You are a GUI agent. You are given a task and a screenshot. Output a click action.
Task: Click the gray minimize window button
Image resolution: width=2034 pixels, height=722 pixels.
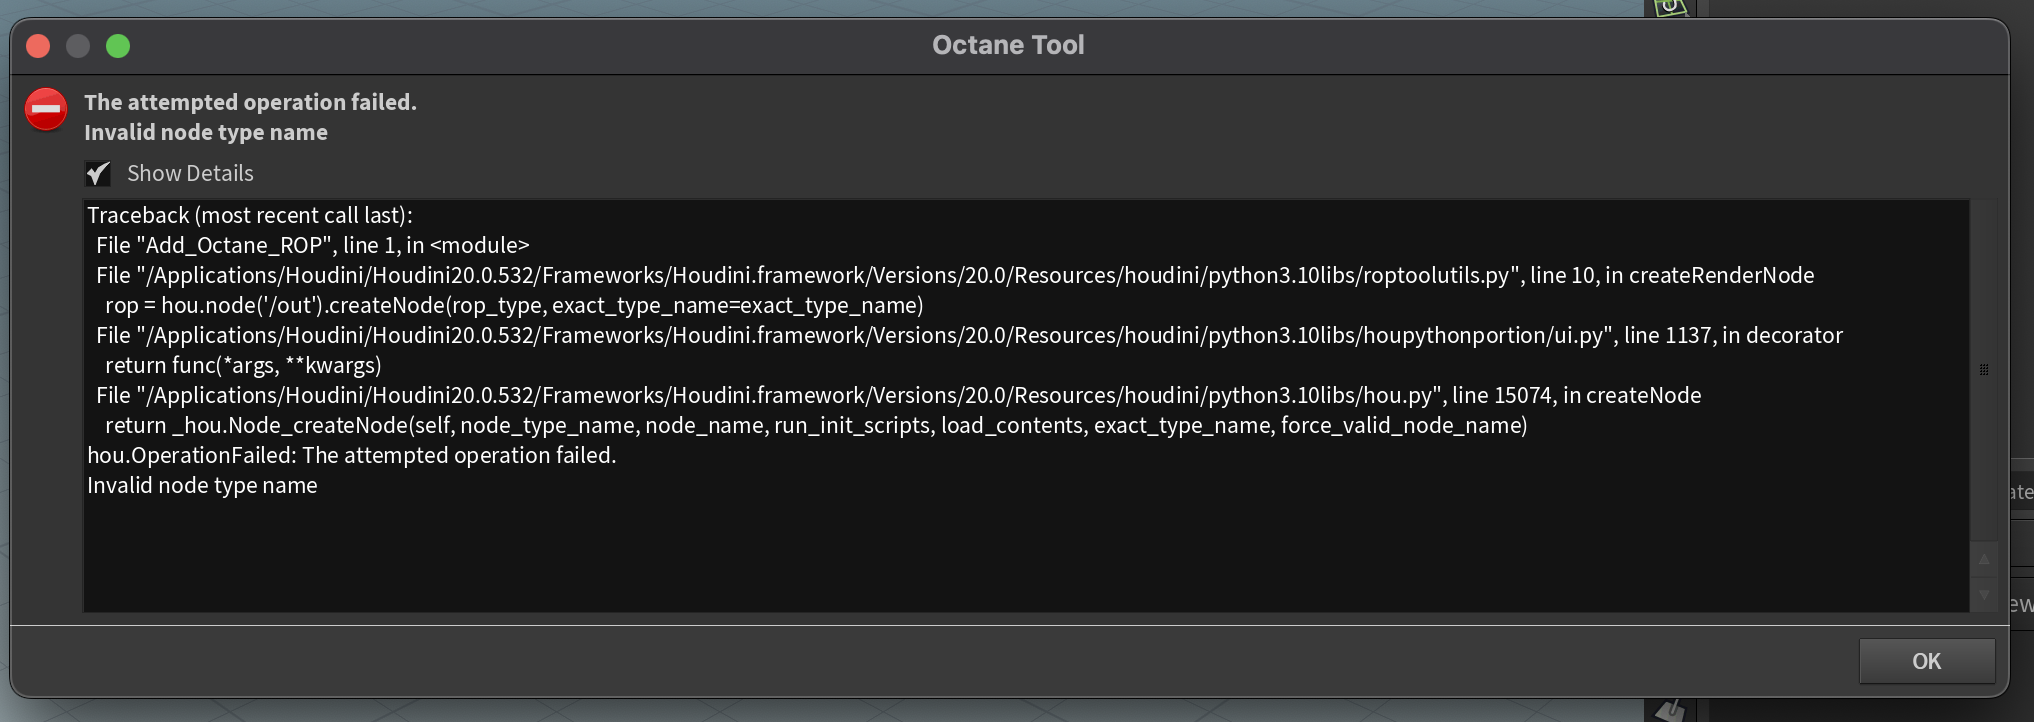pos(78,46)
